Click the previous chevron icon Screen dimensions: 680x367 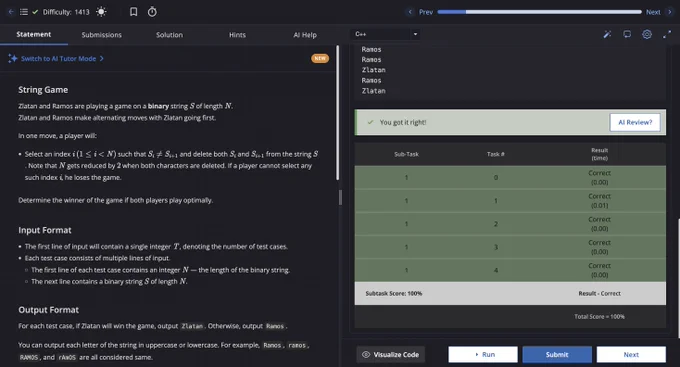tap(410, 12)
